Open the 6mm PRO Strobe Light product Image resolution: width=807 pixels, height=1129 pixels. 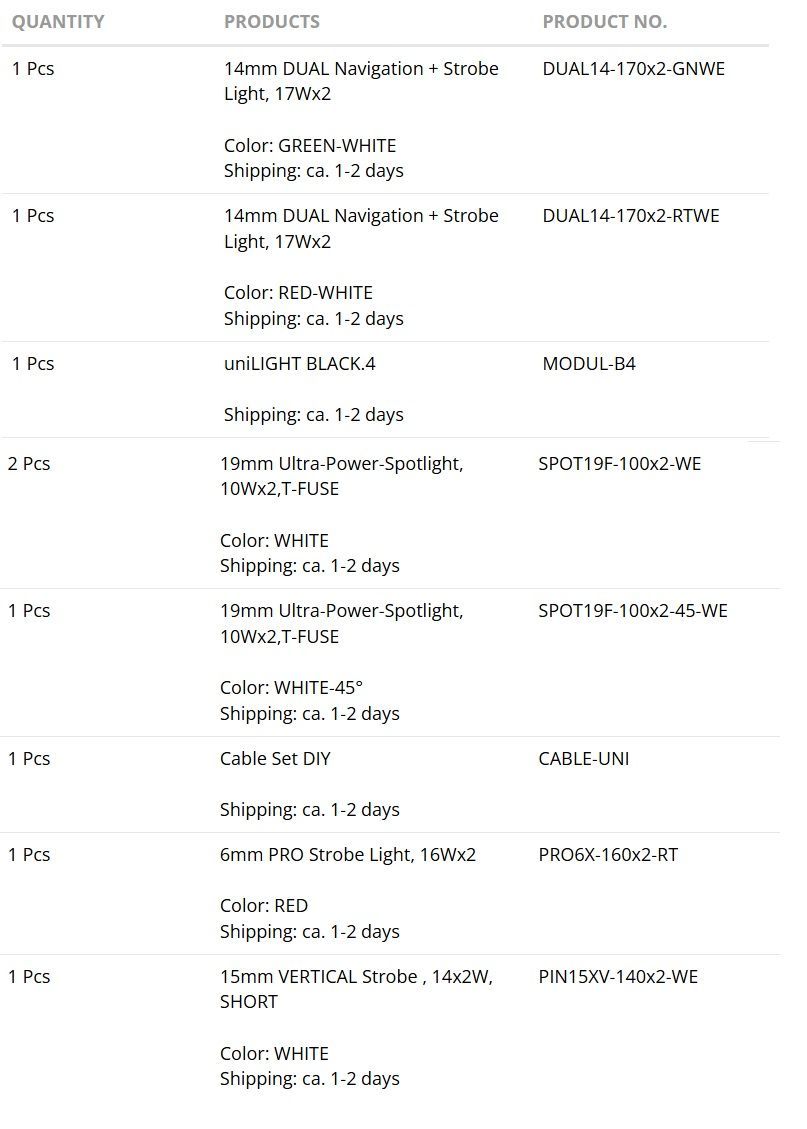347,855
